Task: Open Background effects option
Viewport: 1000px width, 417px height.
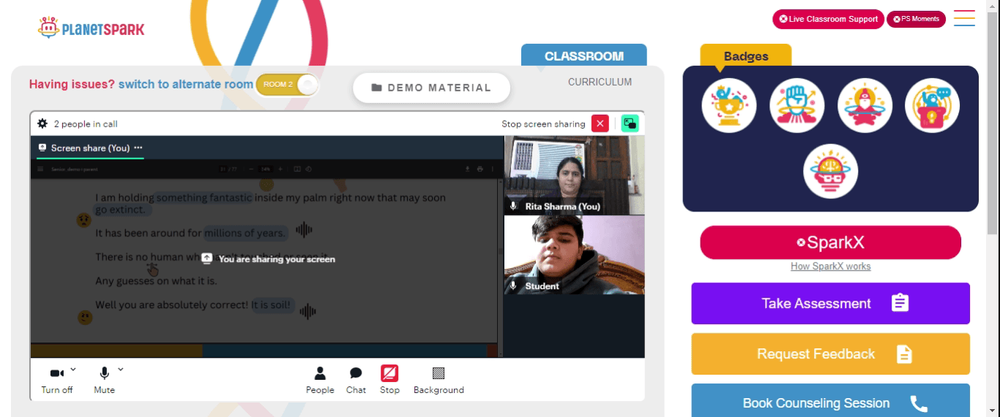Action: pyautogui.click(x=439, y=380)
